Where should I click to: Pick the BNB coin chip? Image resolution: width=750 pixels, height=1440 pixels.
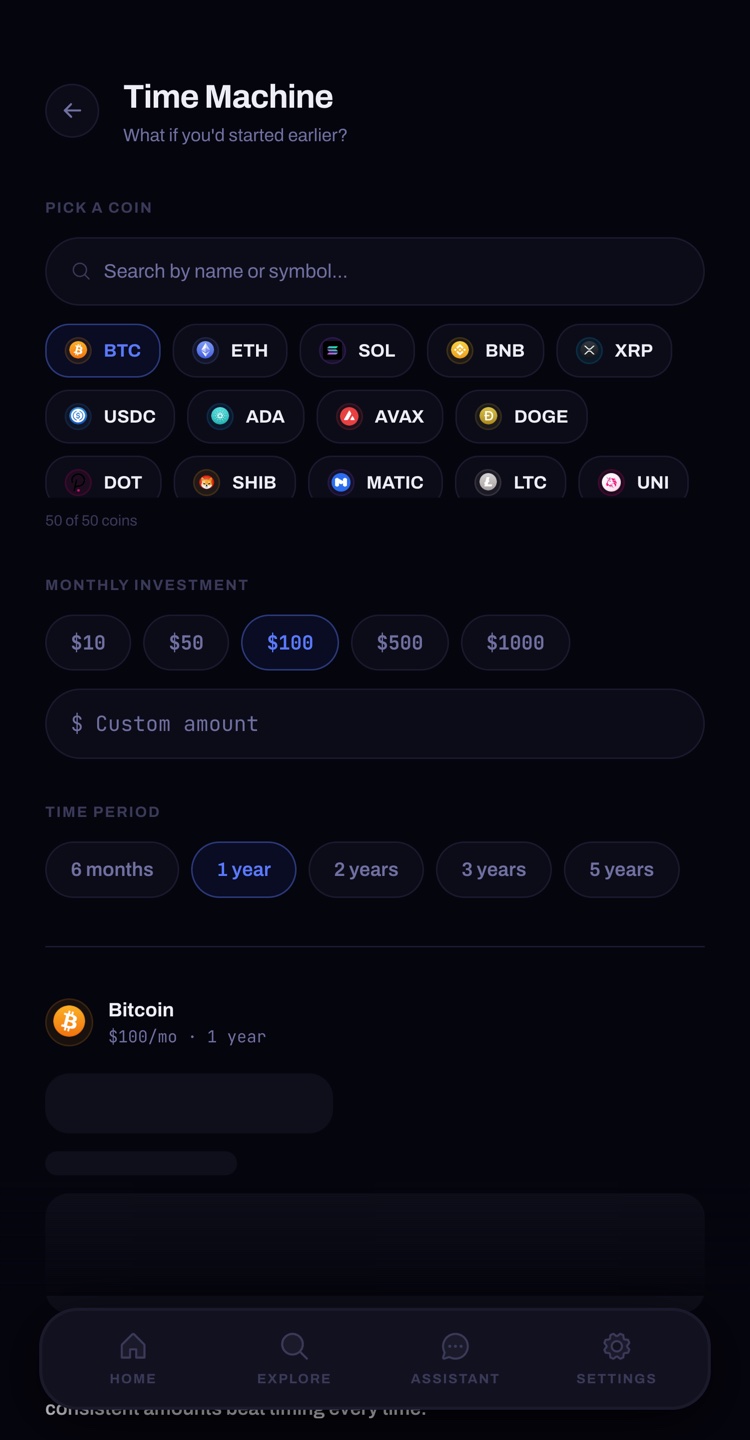[x=486, y=350]
